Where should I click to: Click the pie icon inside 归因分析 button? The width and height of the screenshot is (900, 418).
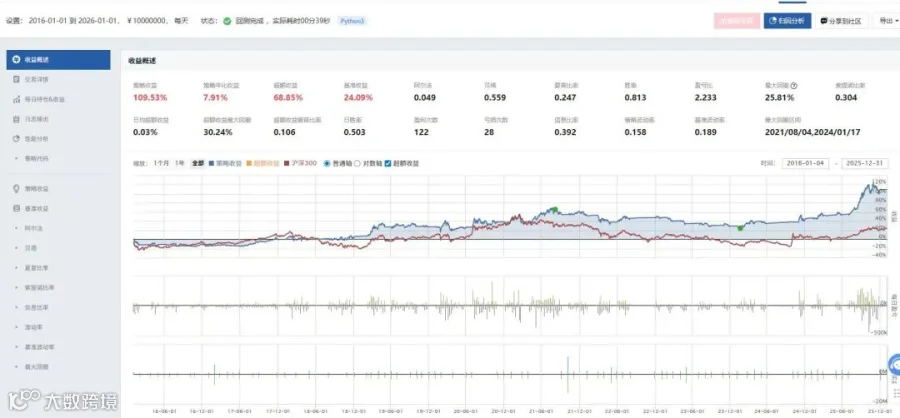coord(773,21)
